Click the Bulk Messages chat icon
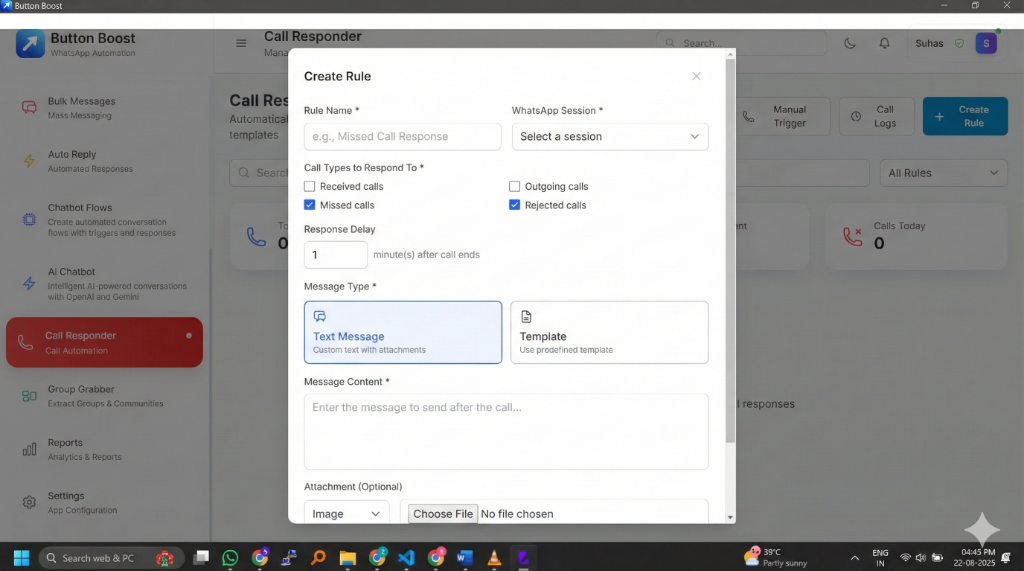1024x571 pixels. click(29, 108)
